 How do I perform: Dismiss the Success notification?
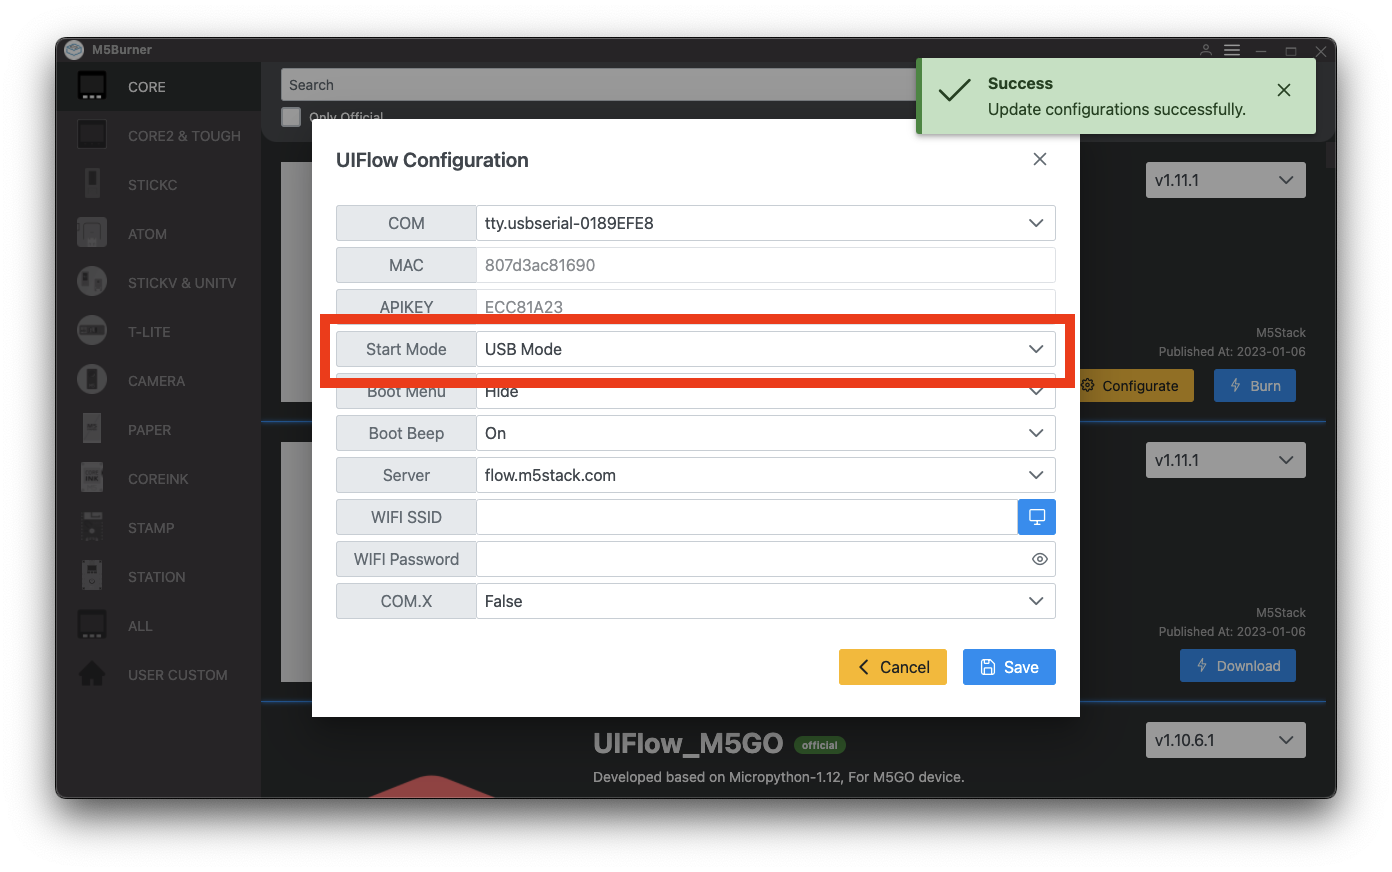pos(1283,90)
